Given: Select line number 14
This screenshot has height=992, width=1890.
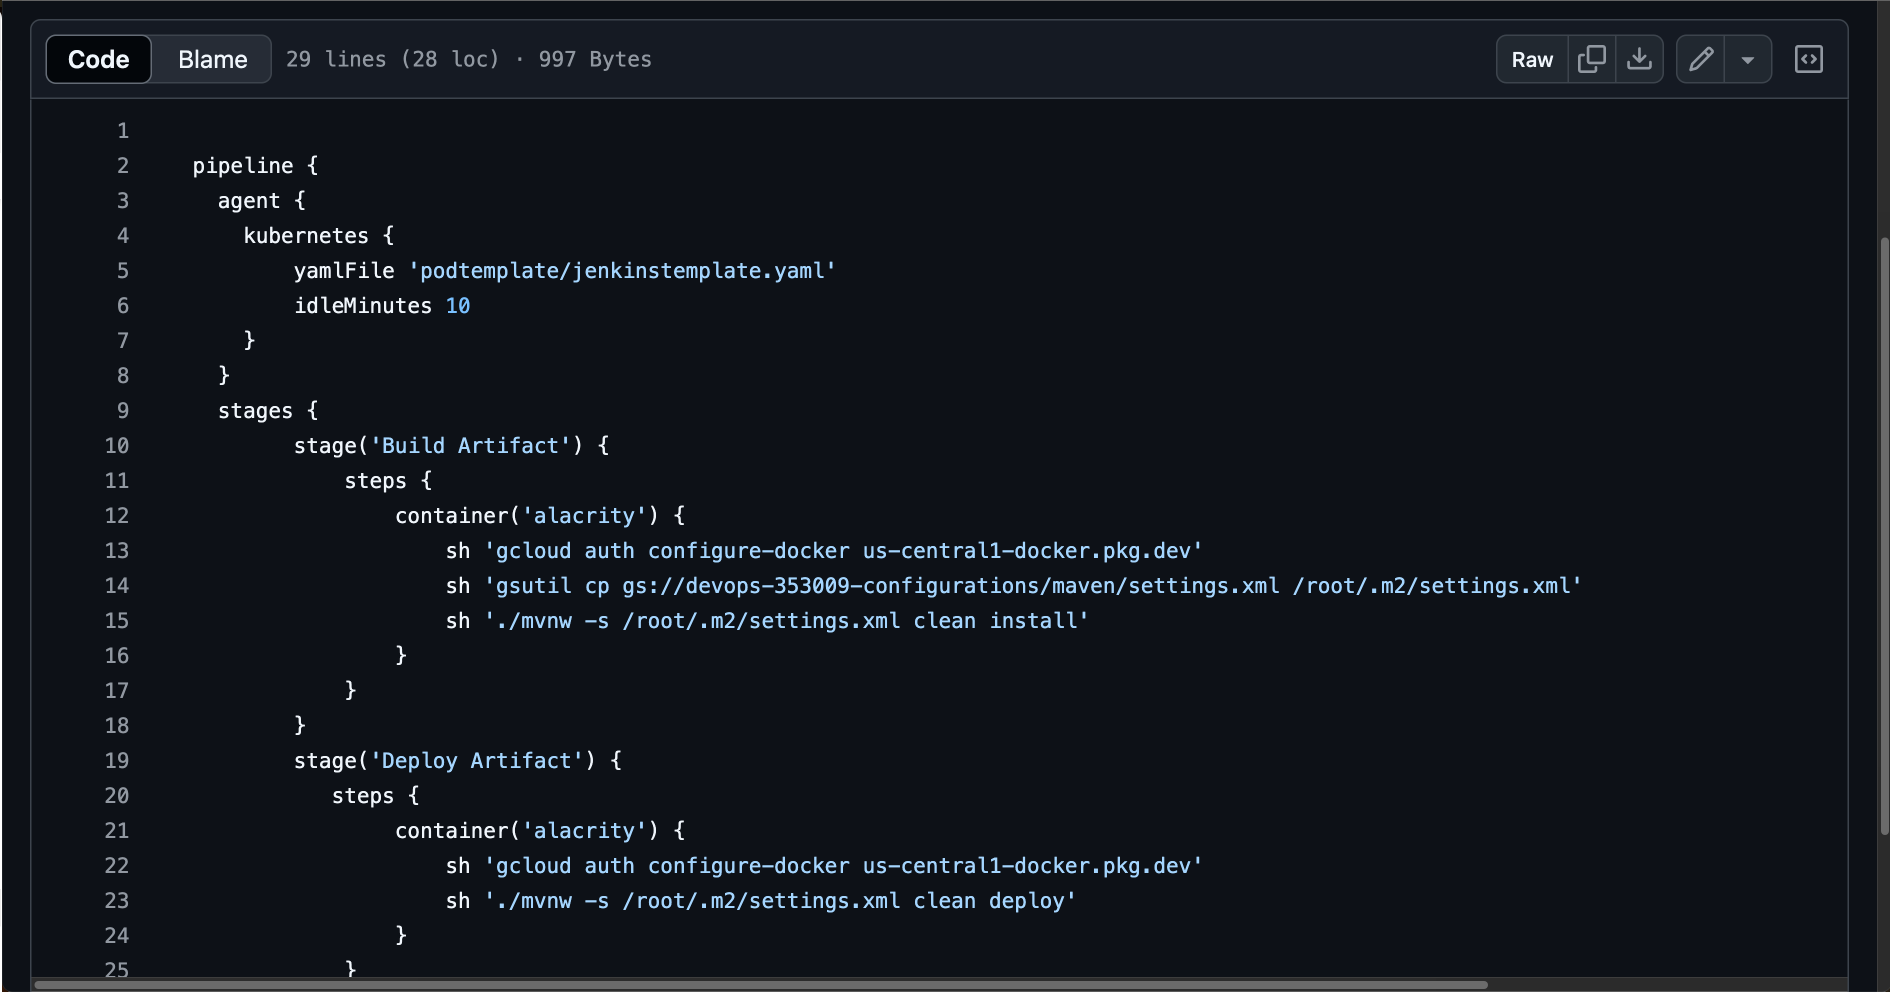Looking at the screenshot, I should pyautogui.click(x=117, y=585).
